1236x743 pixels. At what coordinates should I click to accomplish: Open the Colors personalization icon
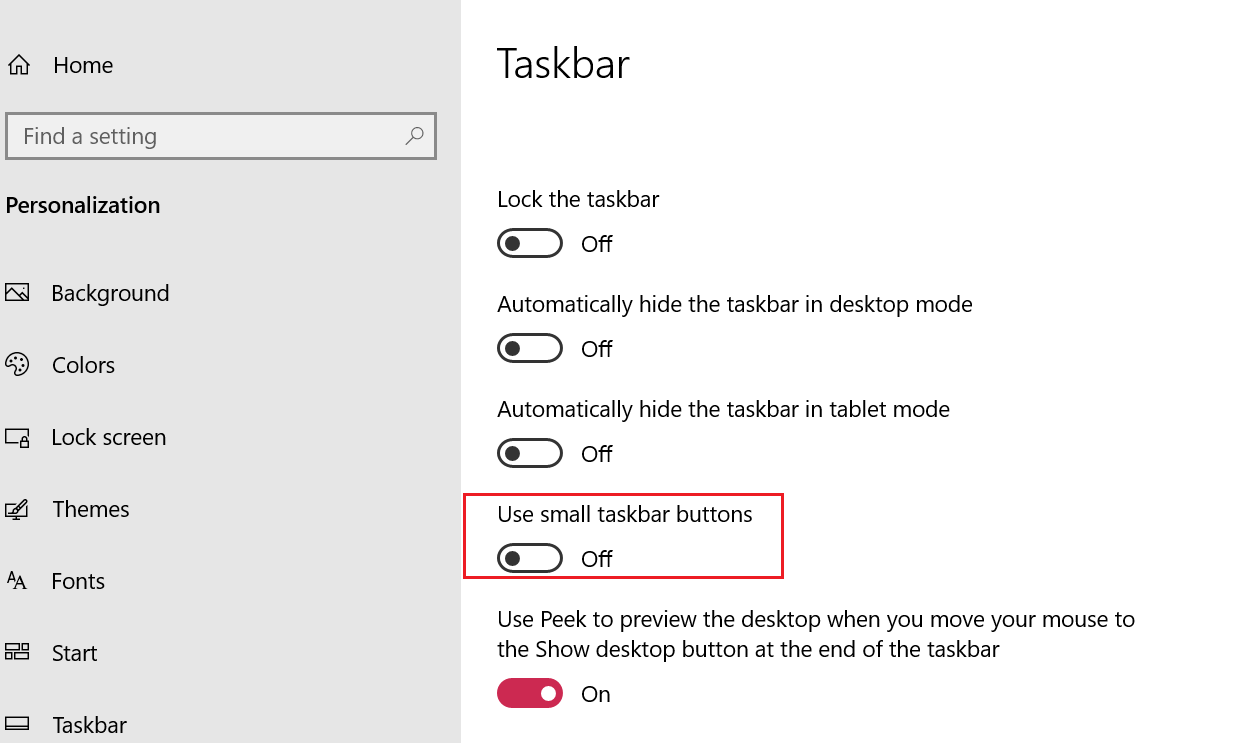pos(17,364)
